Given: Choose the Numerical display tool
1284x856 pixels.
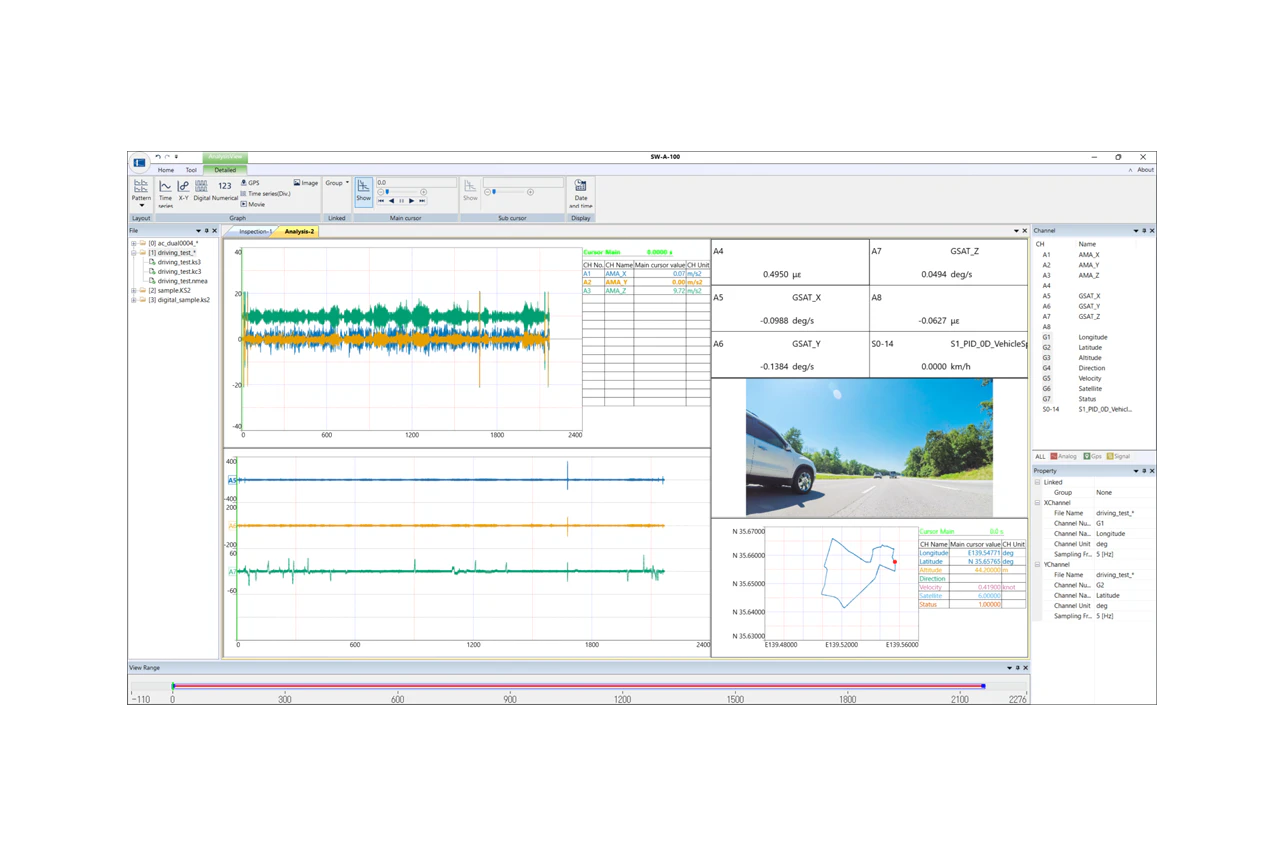Looking at the screenshot, I should click(225, 189).
